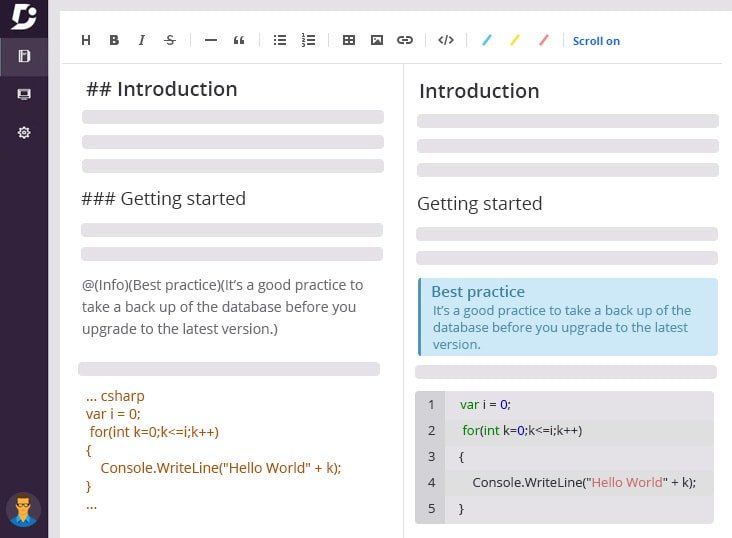Insert an image
This screenshot has height=538, width=732.
click(x=377, y=41)
